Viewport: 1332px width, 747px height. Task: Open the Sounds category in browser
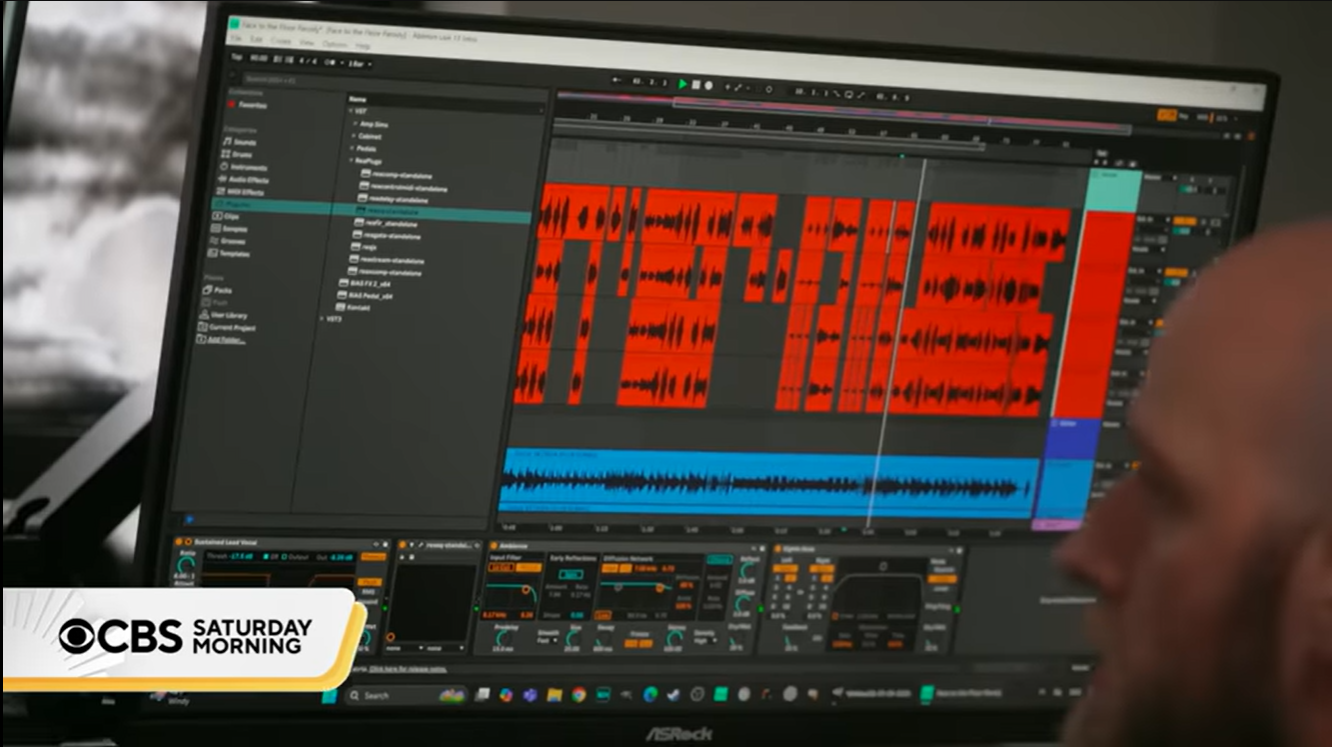point(238,142)
